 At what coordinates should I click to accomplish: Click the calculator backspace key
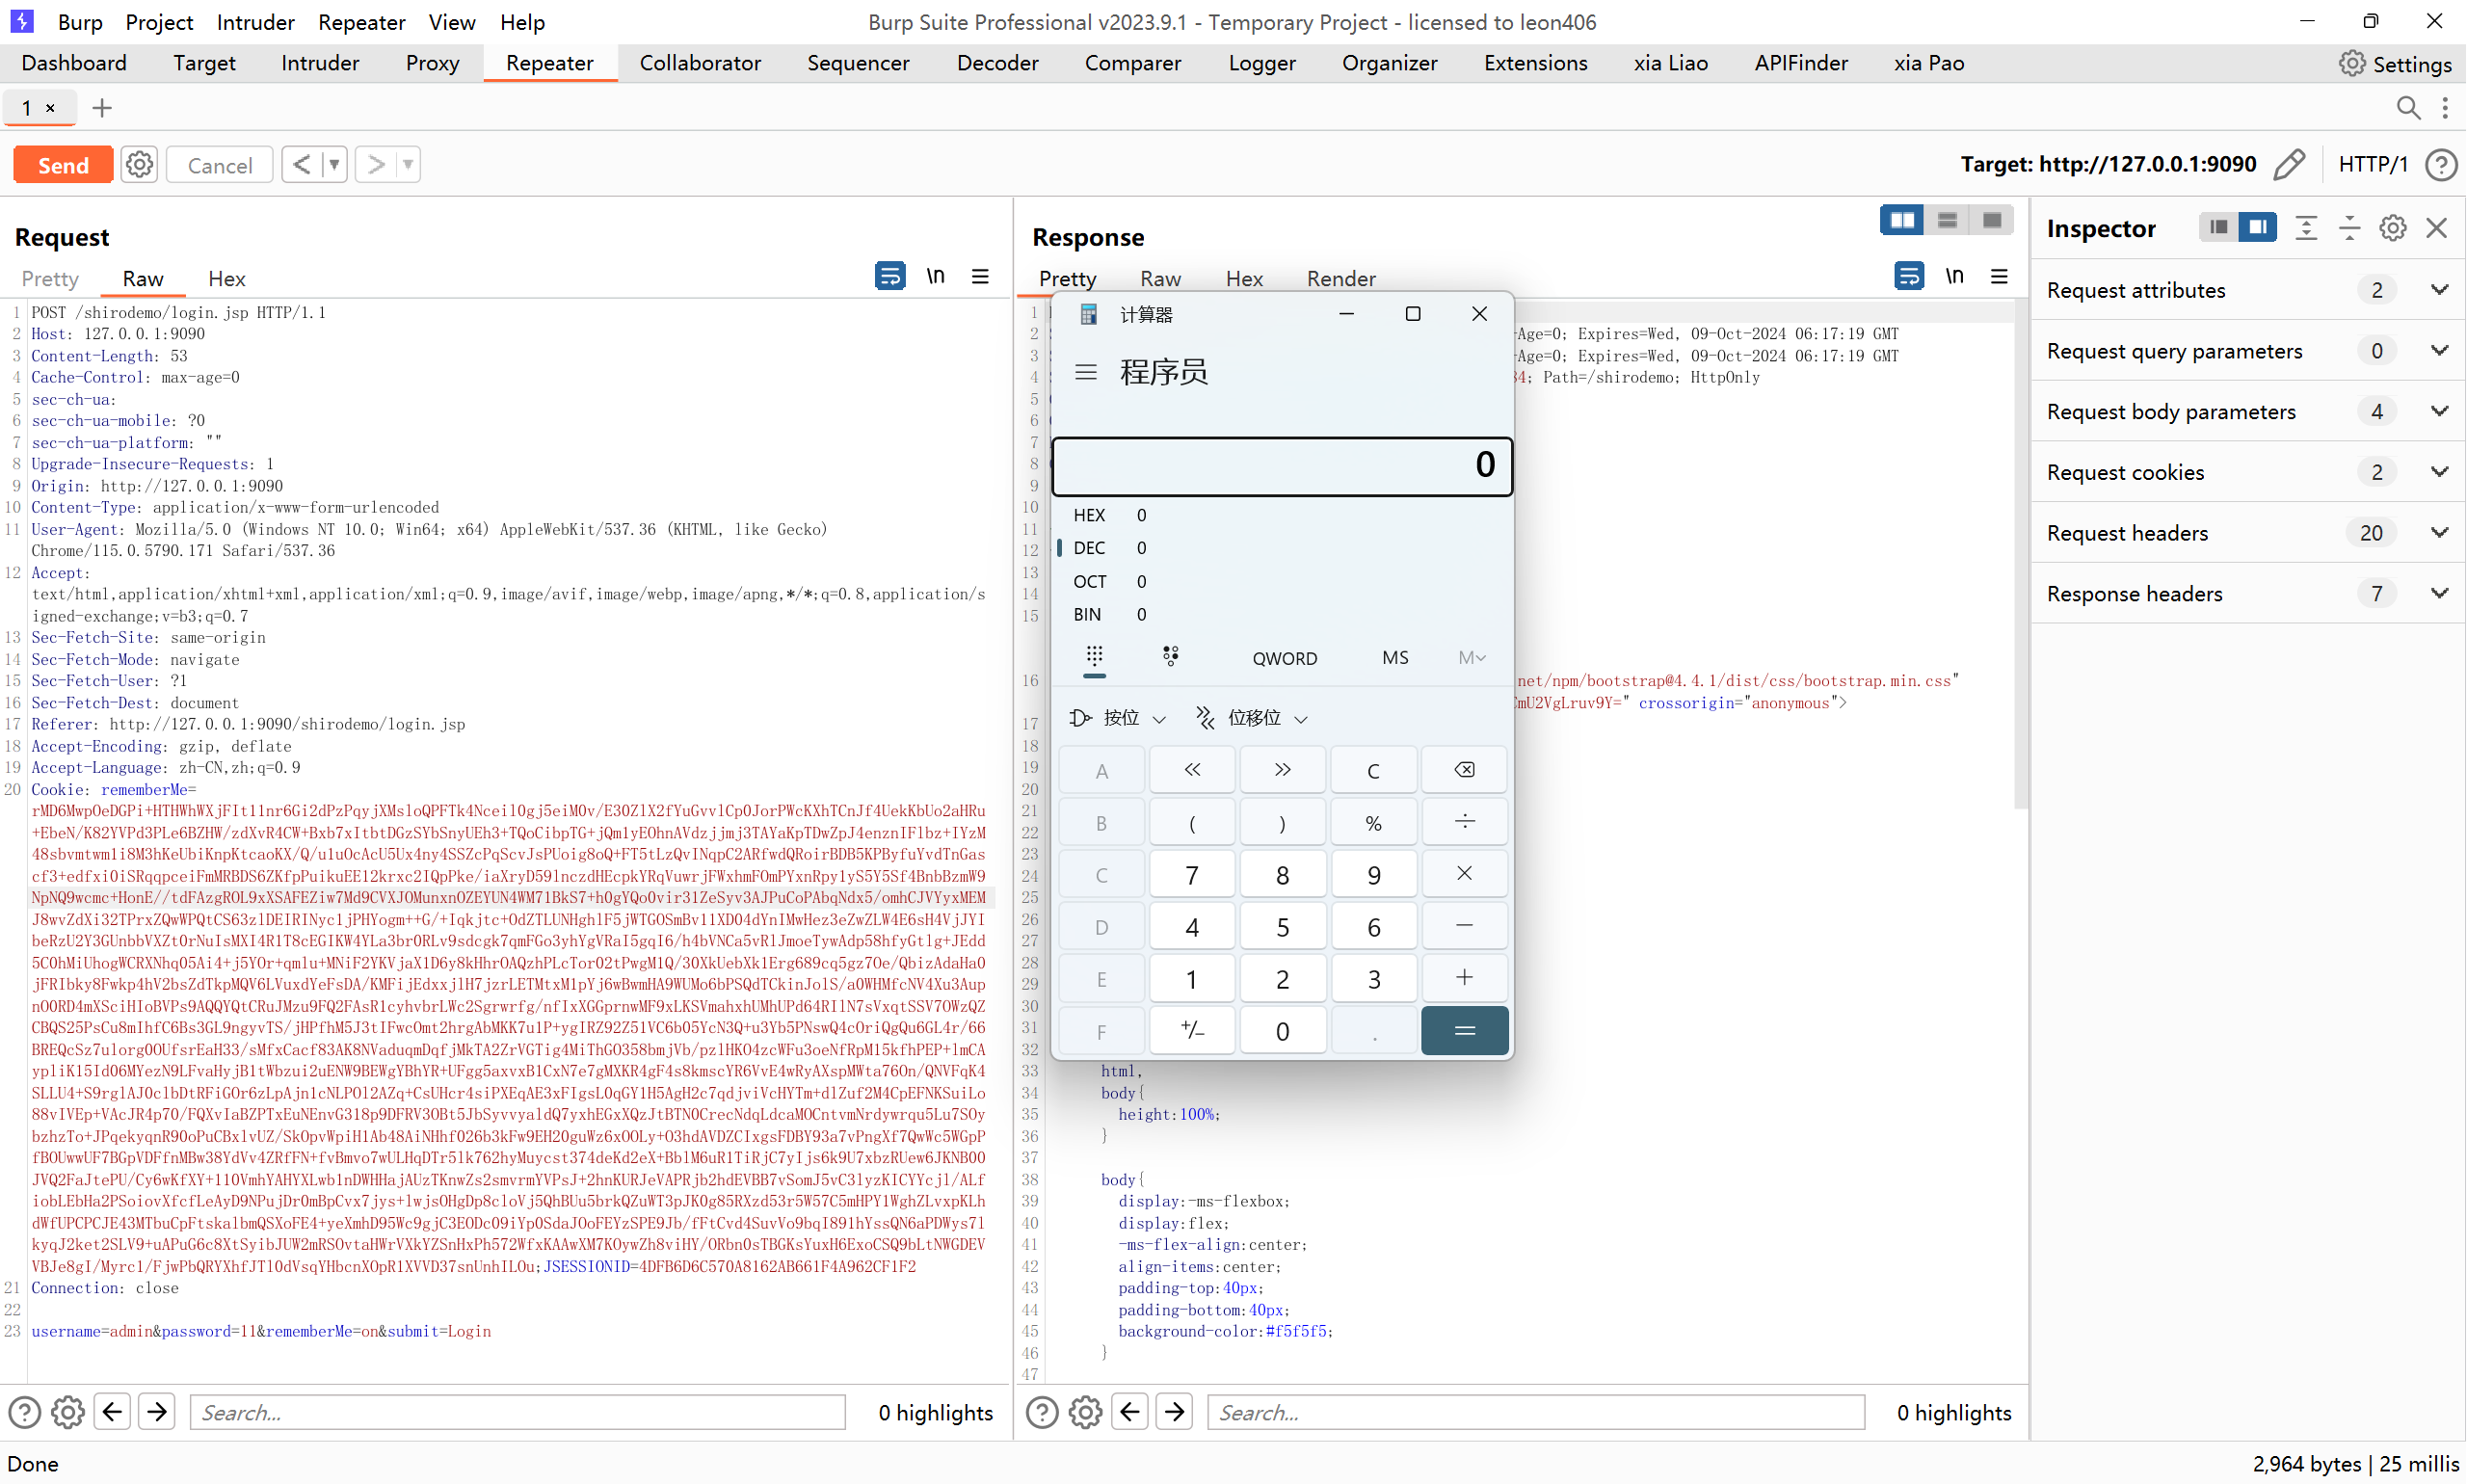click(x=1463, y=770)
